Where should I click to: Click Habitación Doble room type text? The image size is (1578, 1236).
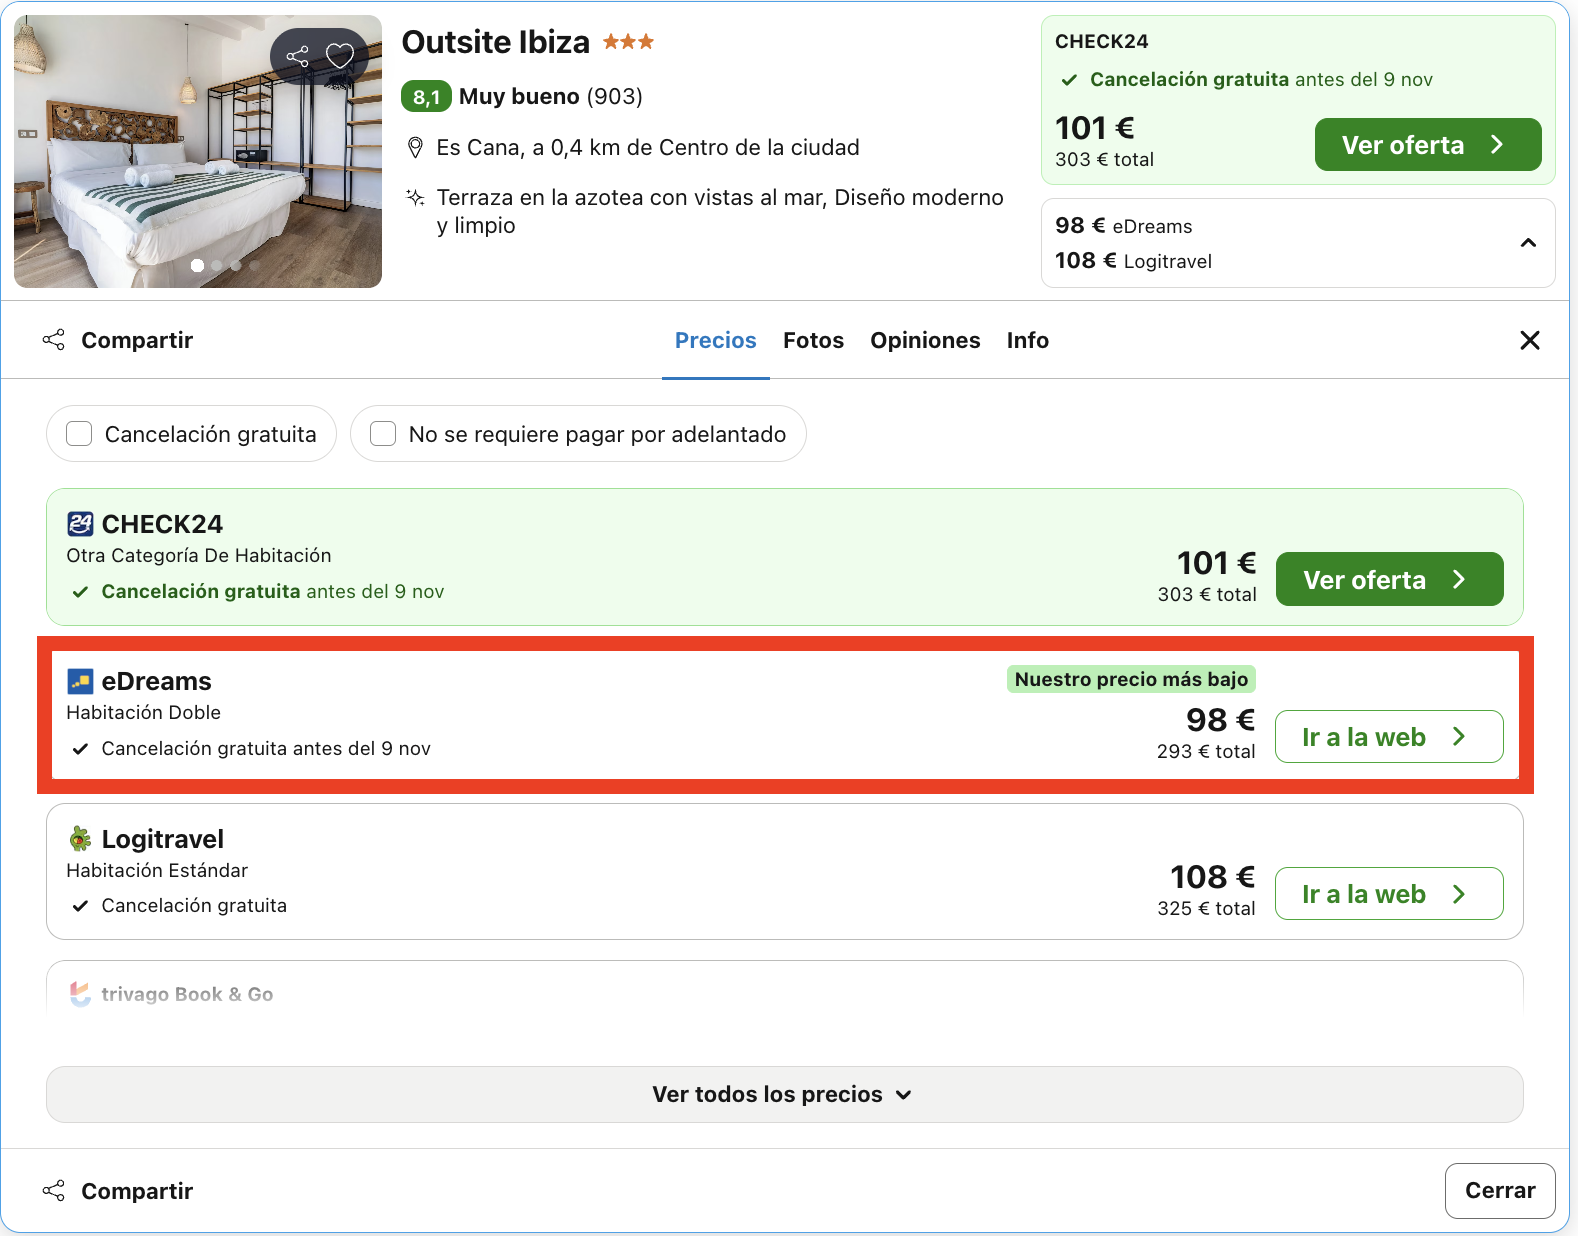tap(143, 712)
